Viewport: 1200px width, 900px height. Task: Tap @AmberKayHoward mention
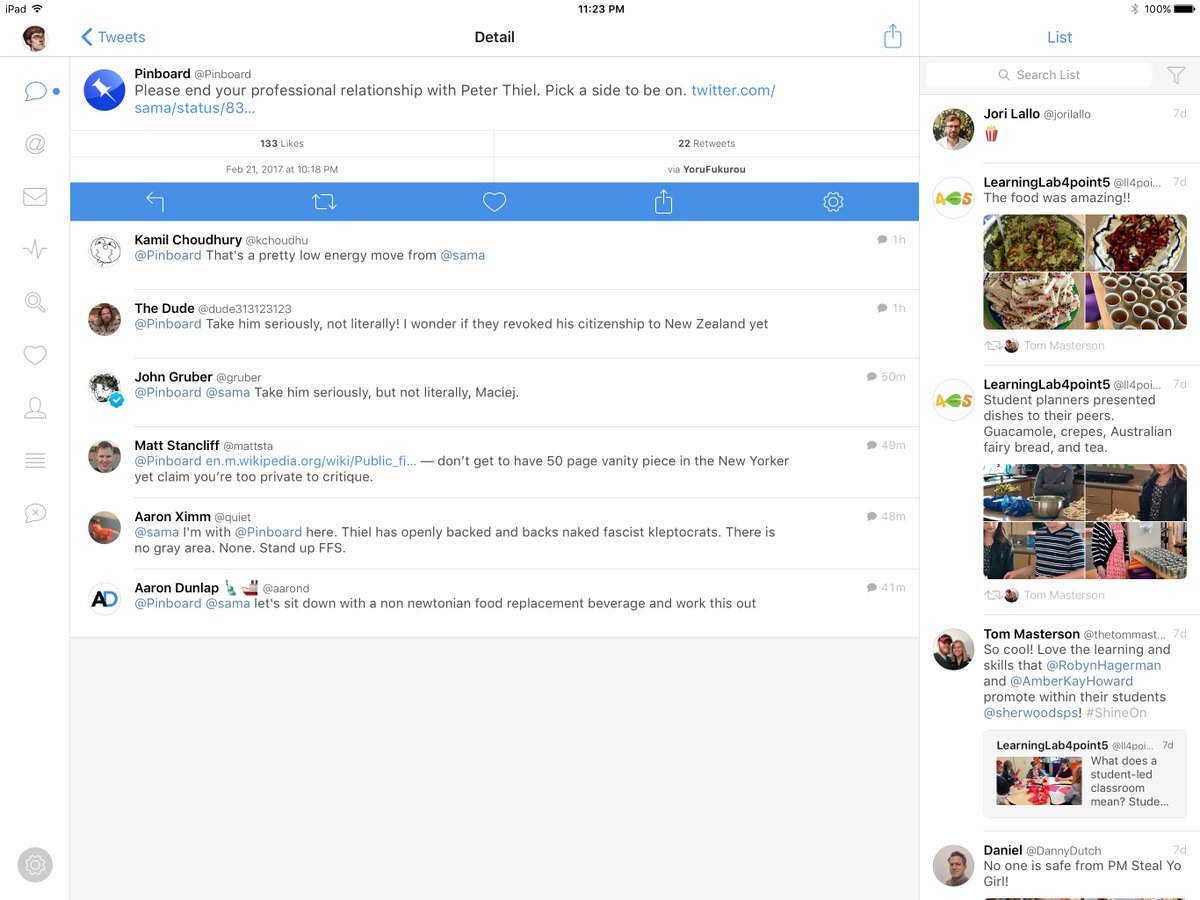(1071, 681)
